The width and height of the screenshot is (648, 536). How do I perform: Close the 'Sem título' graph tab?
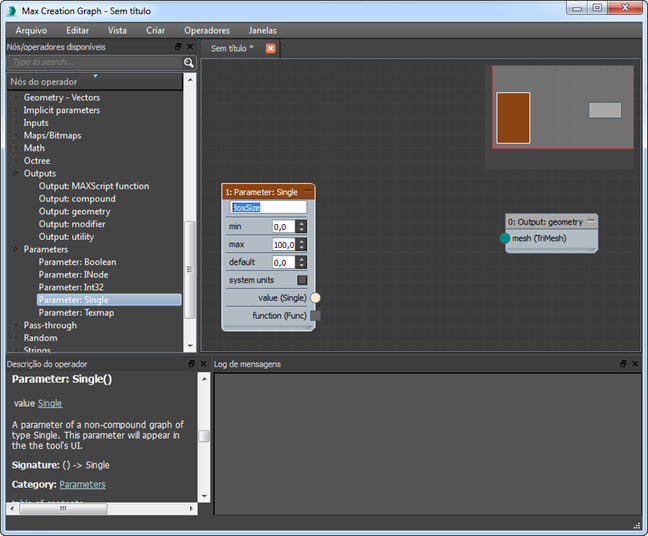coord(270,48)
